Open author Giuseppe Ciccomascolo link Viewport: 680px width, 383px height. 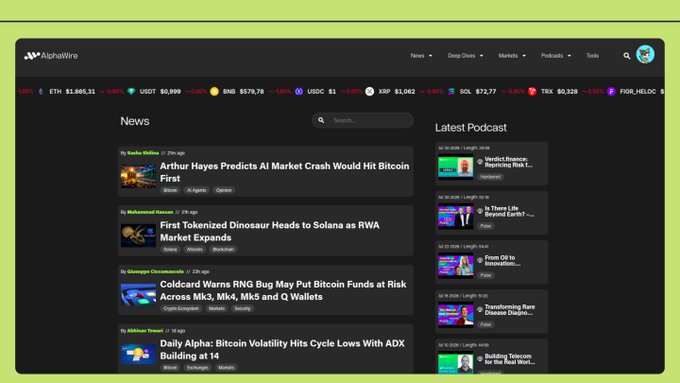(x=155, y=272)
